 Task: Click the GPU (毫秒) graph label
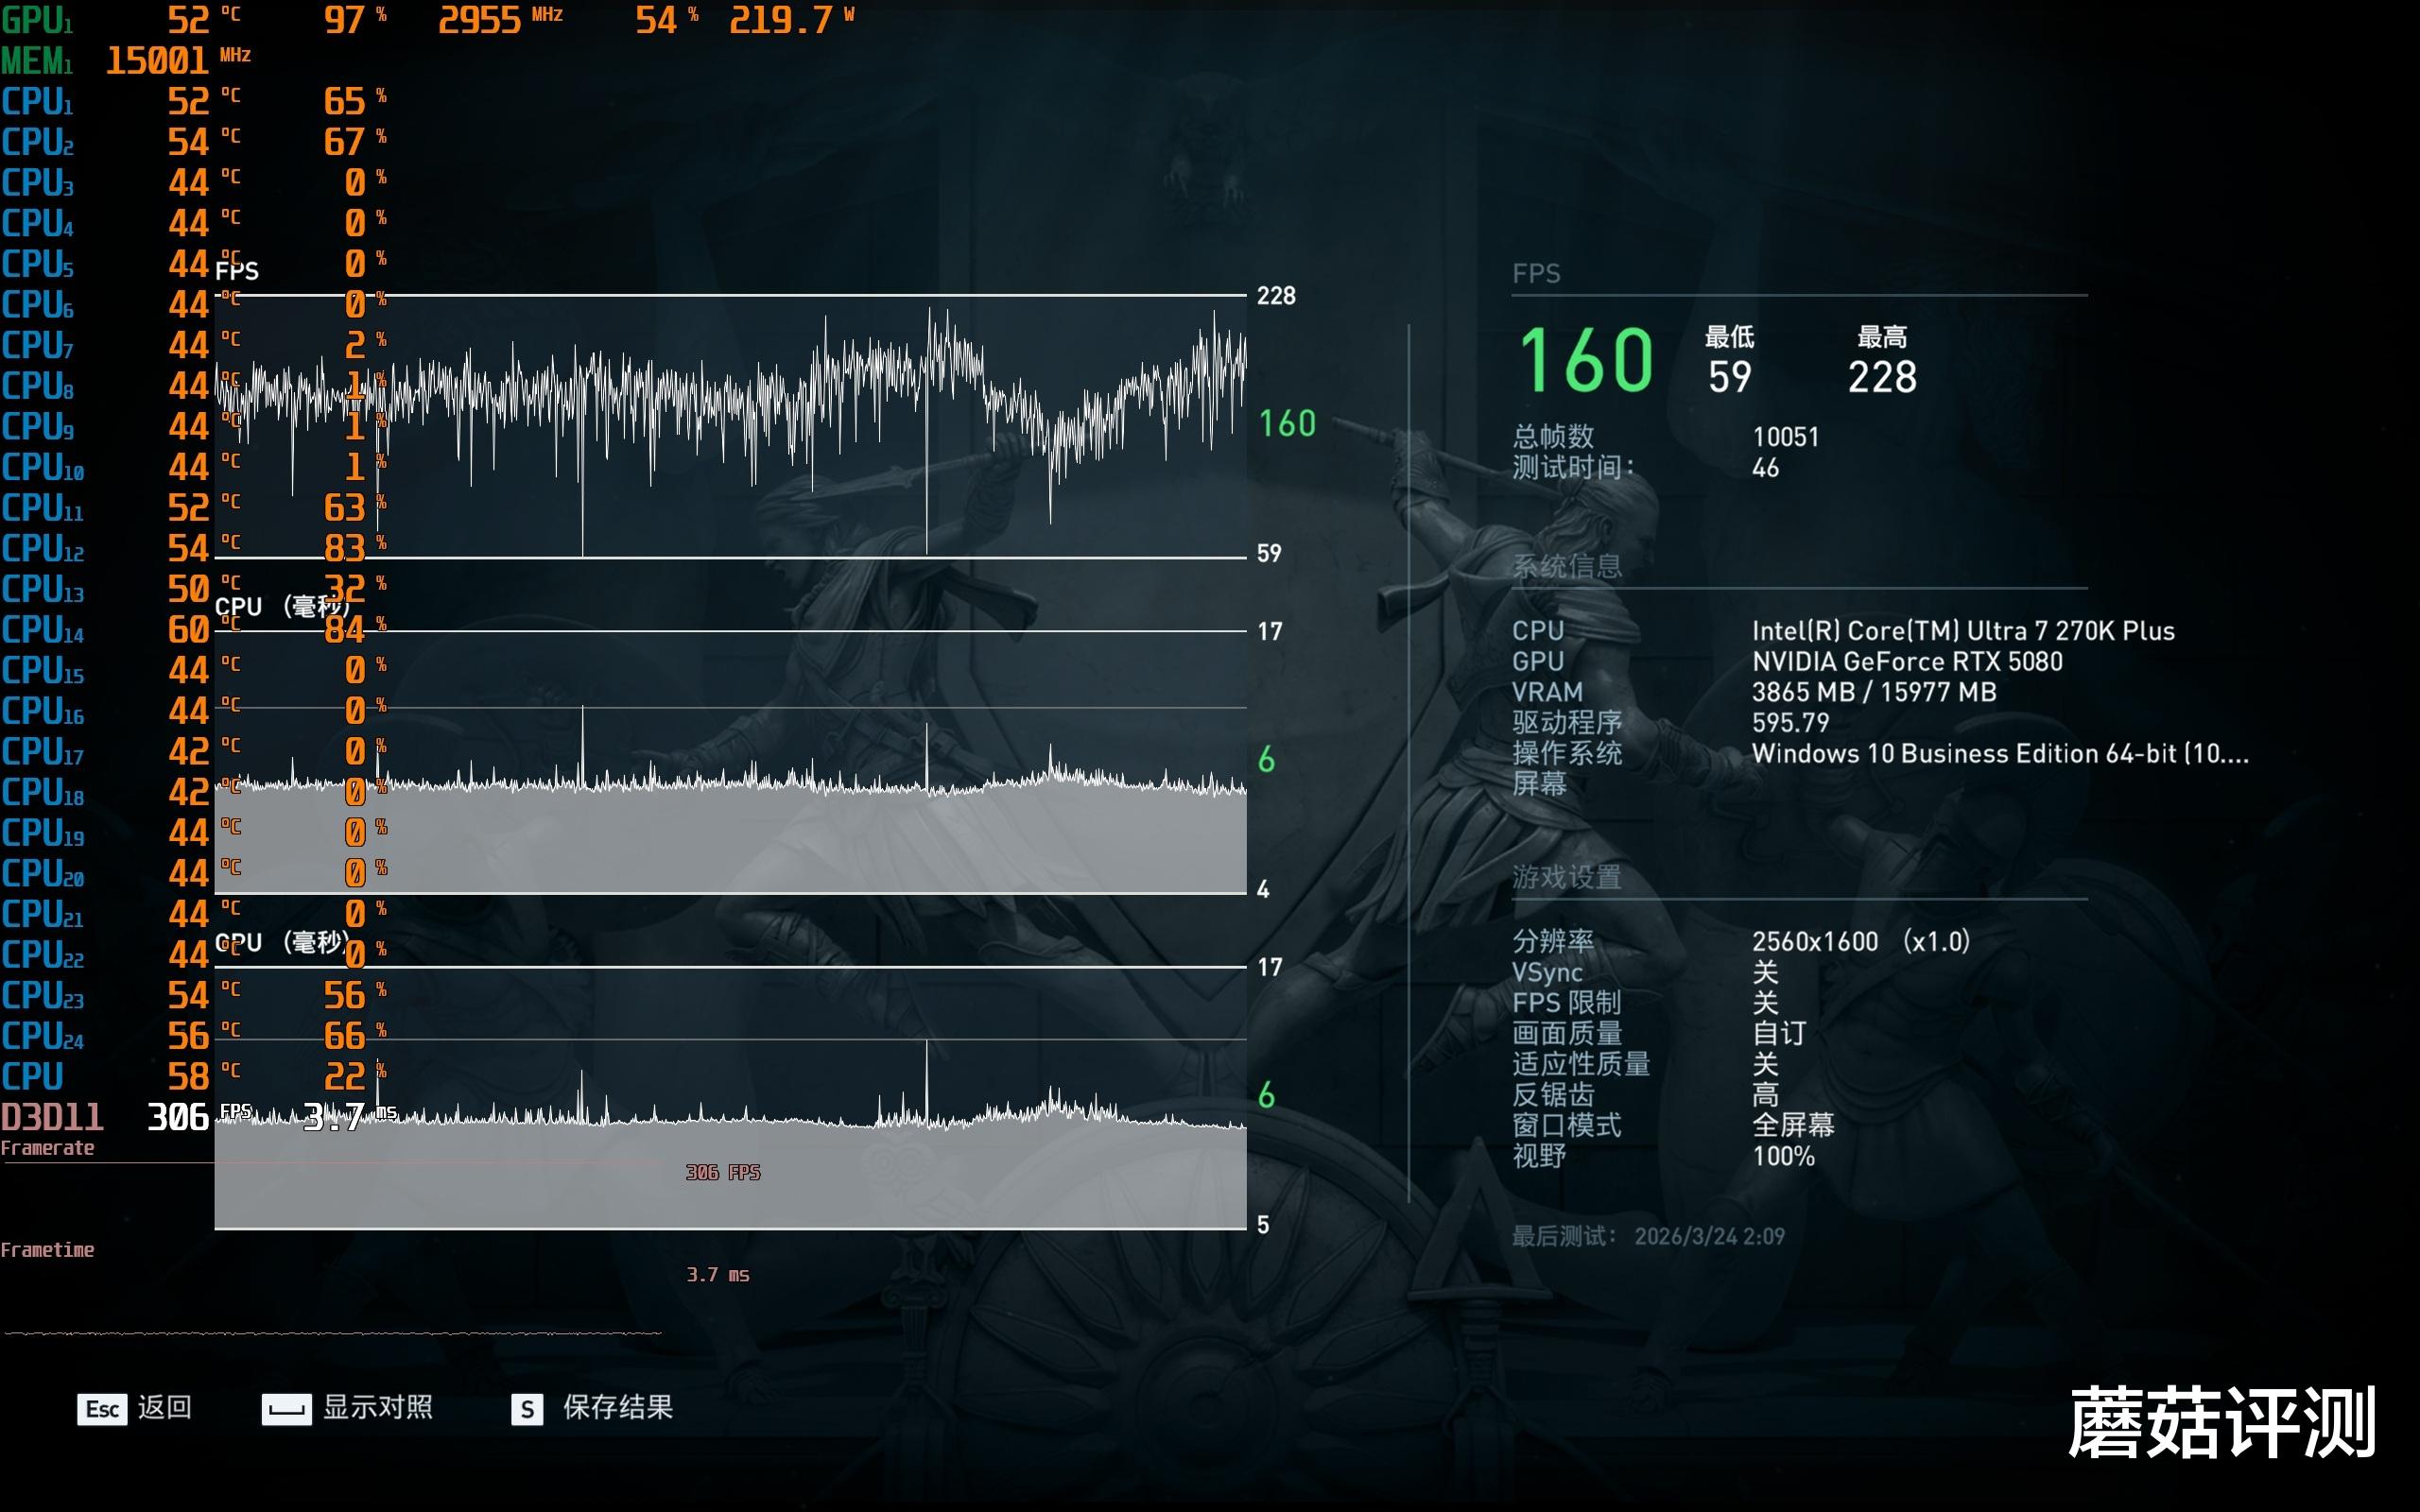[x=282, y=942]
